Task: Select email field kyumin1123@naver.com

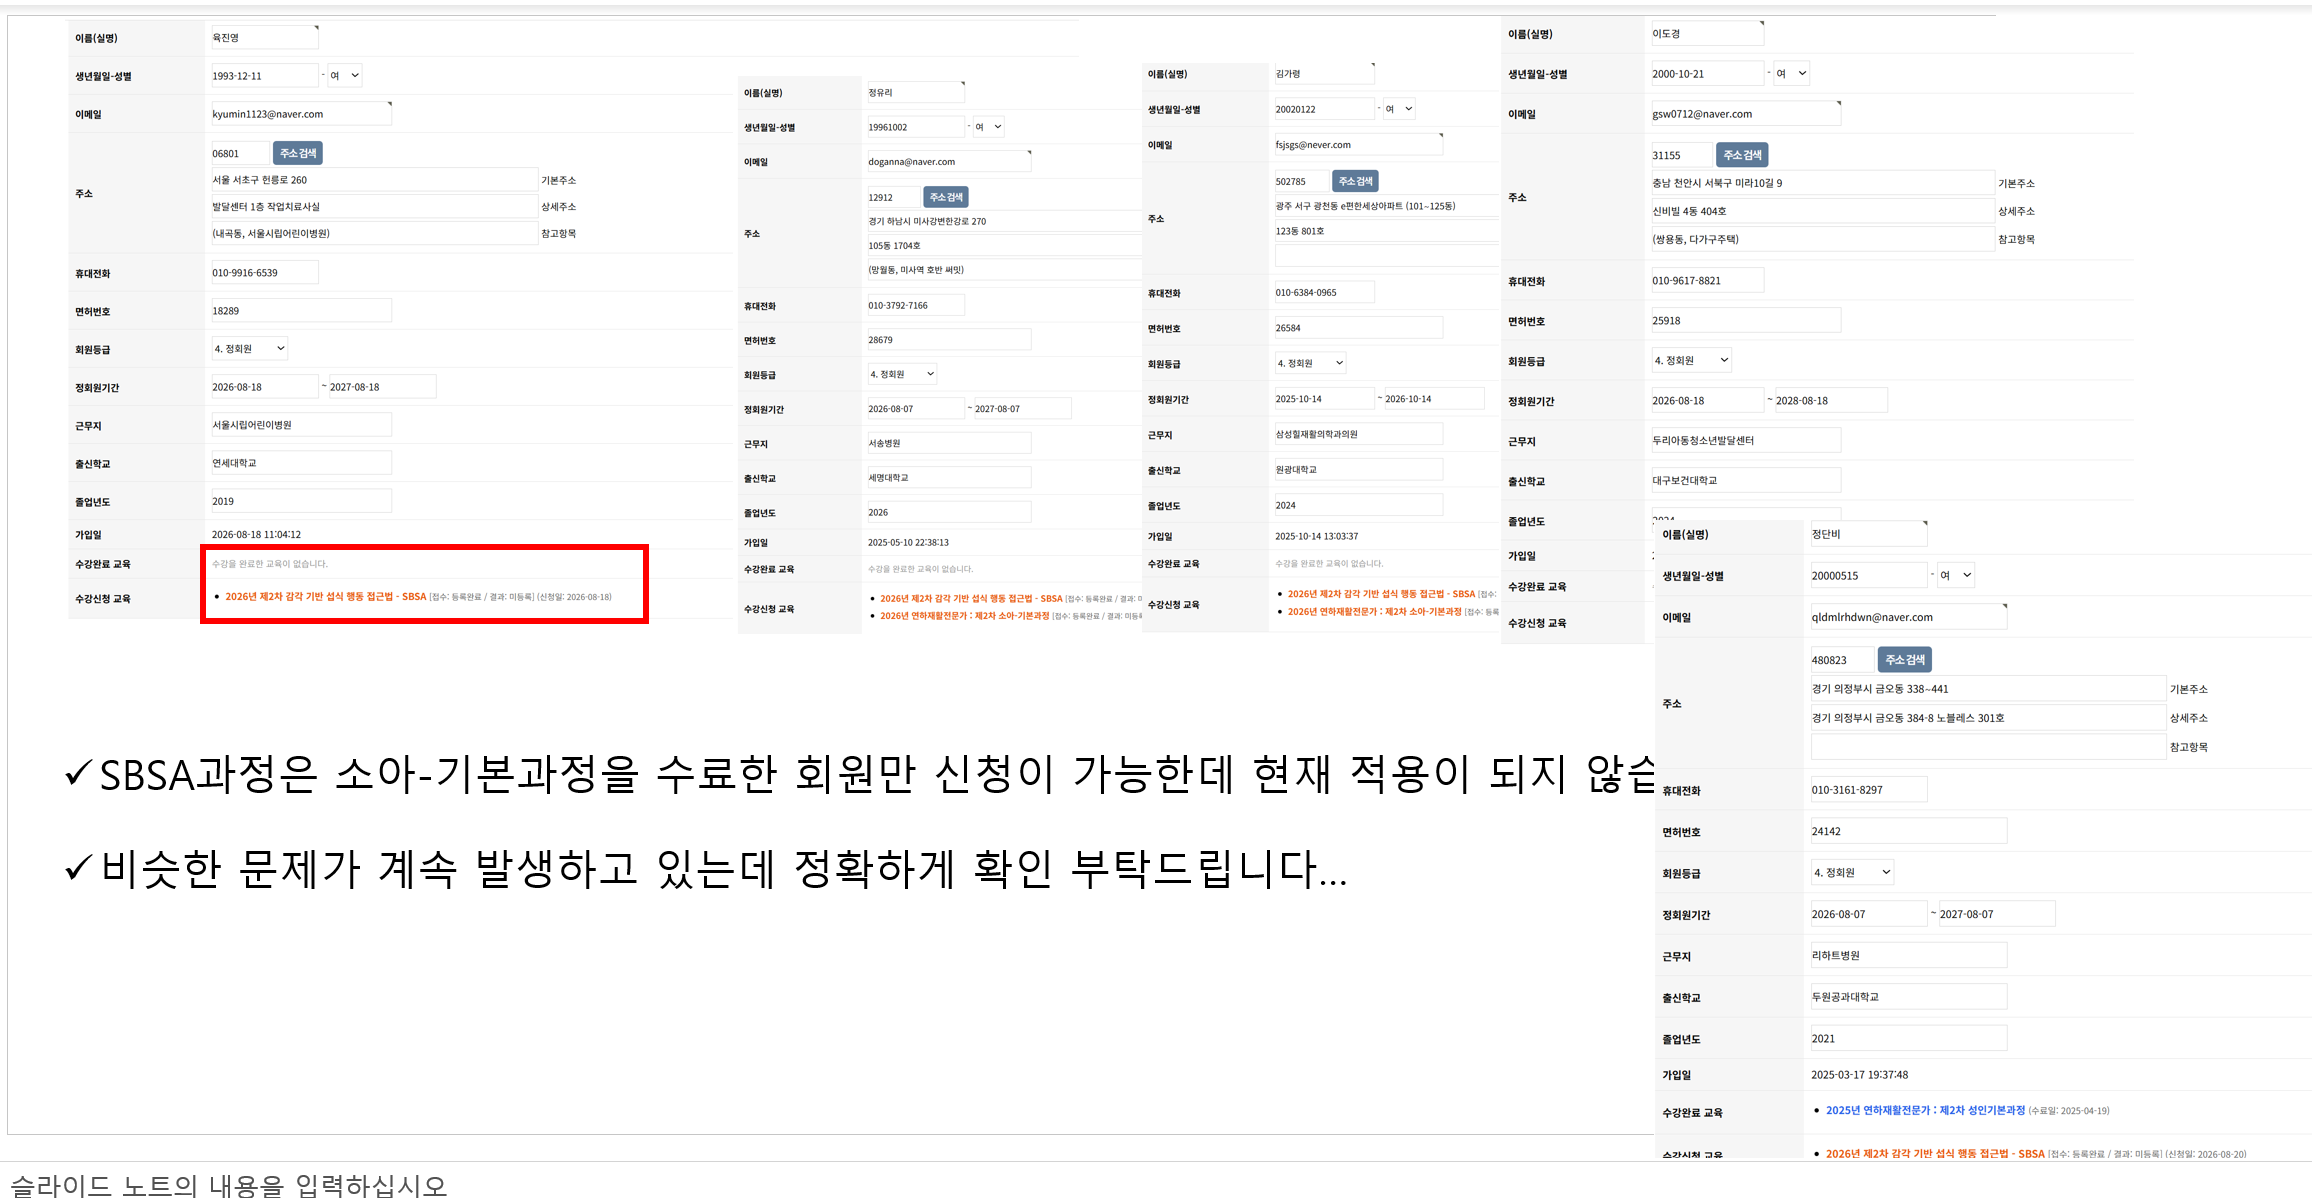Action: (300, 114)
